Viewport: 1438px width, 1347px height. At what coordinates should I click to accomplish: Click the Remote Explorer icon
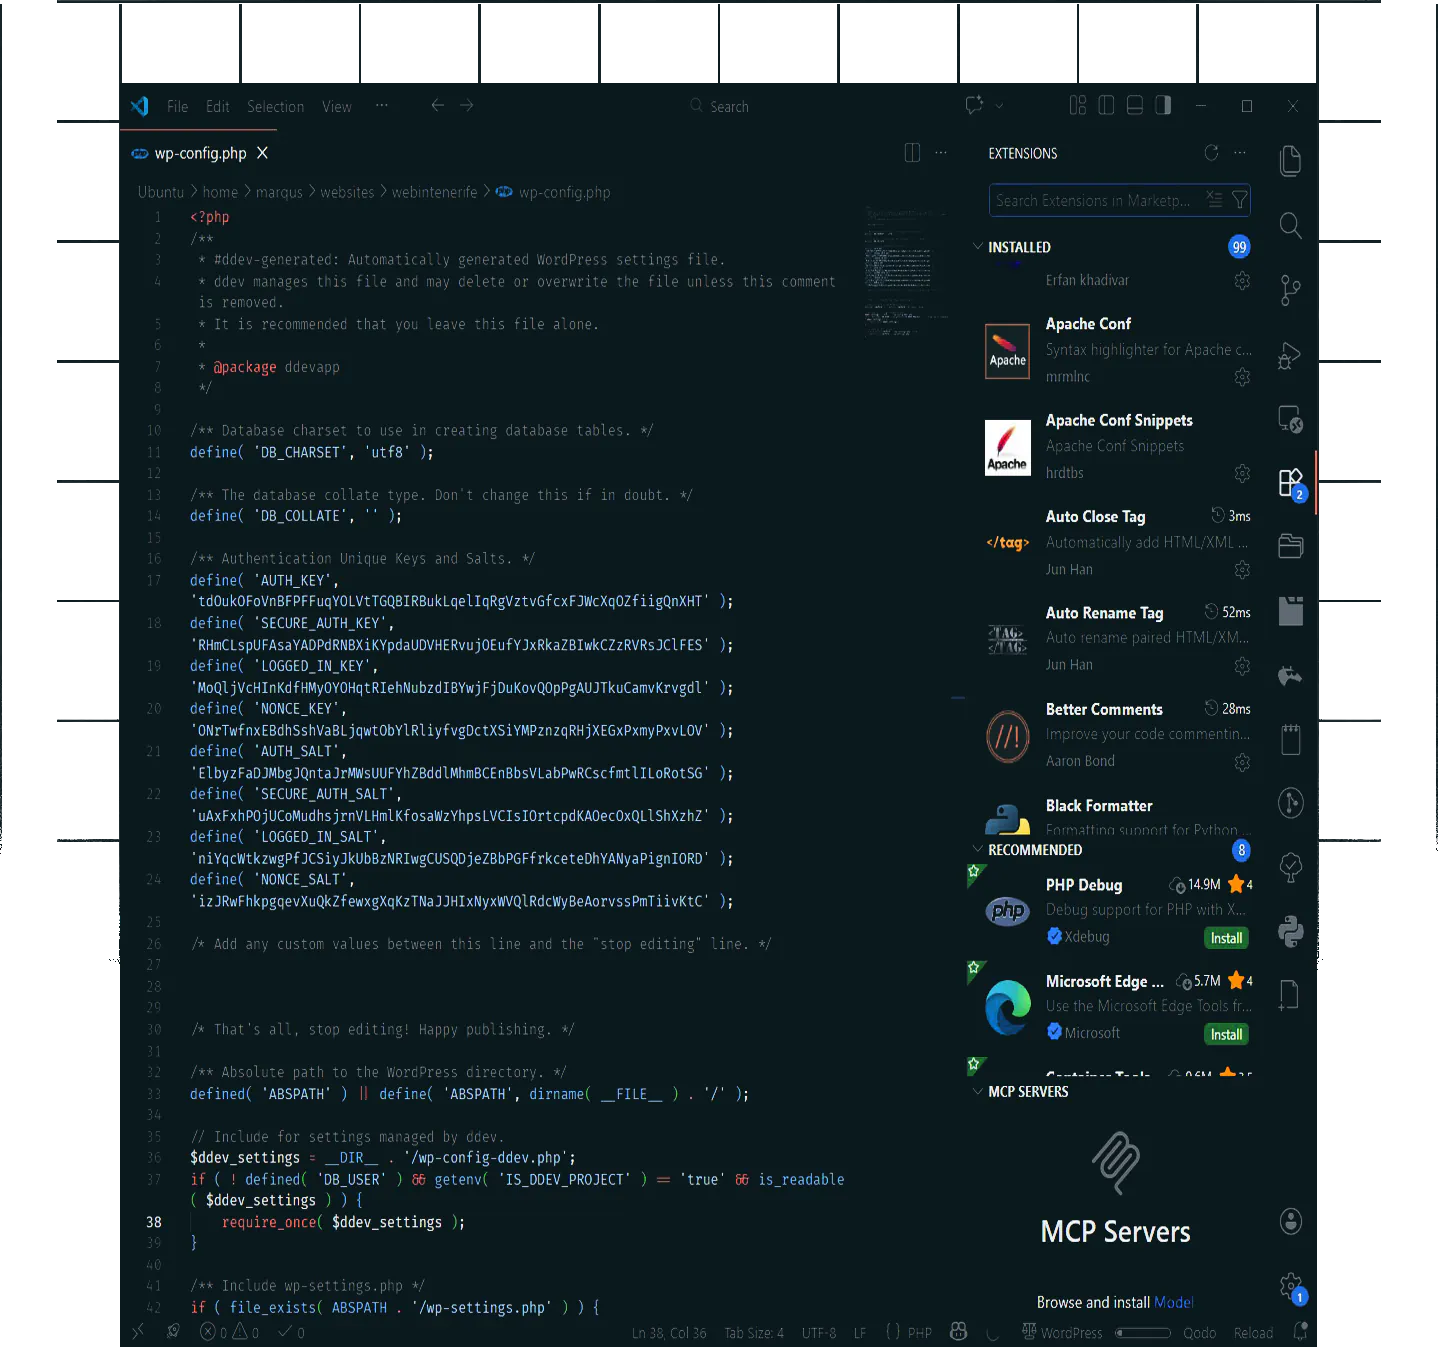click(1290, 419)
